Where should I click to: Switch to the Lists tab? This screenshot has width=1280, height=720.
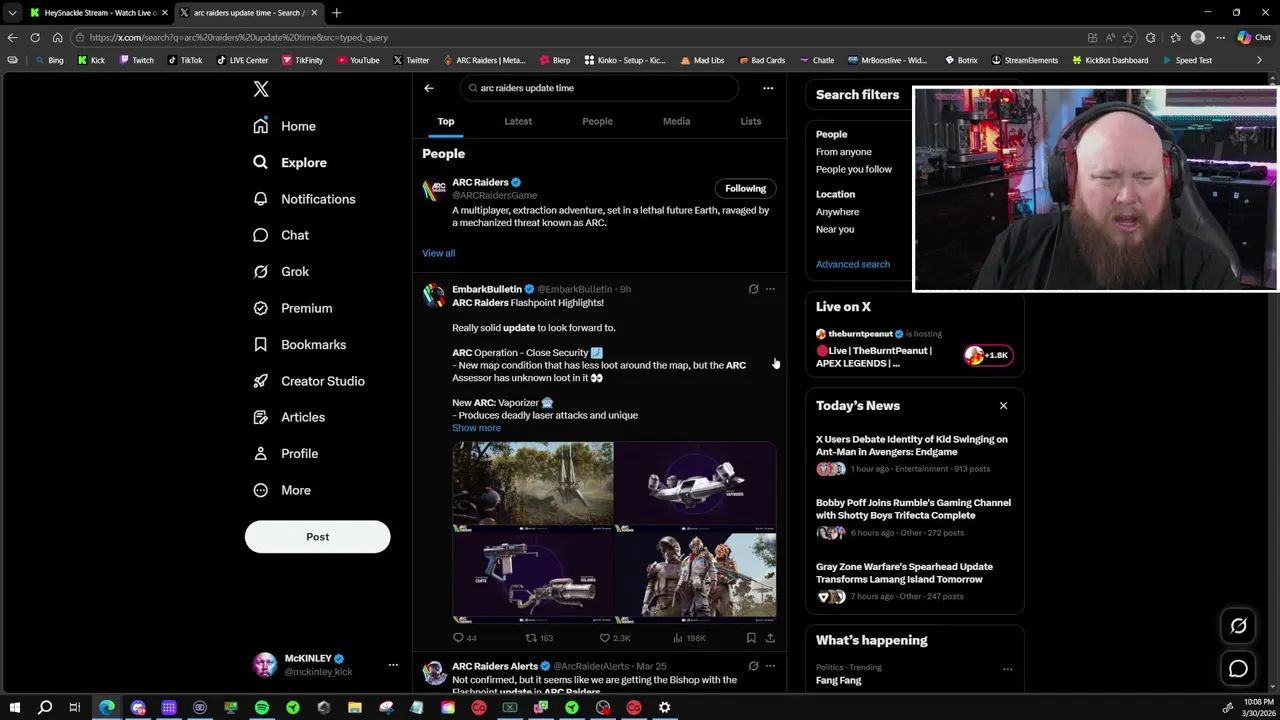[750, 121]
